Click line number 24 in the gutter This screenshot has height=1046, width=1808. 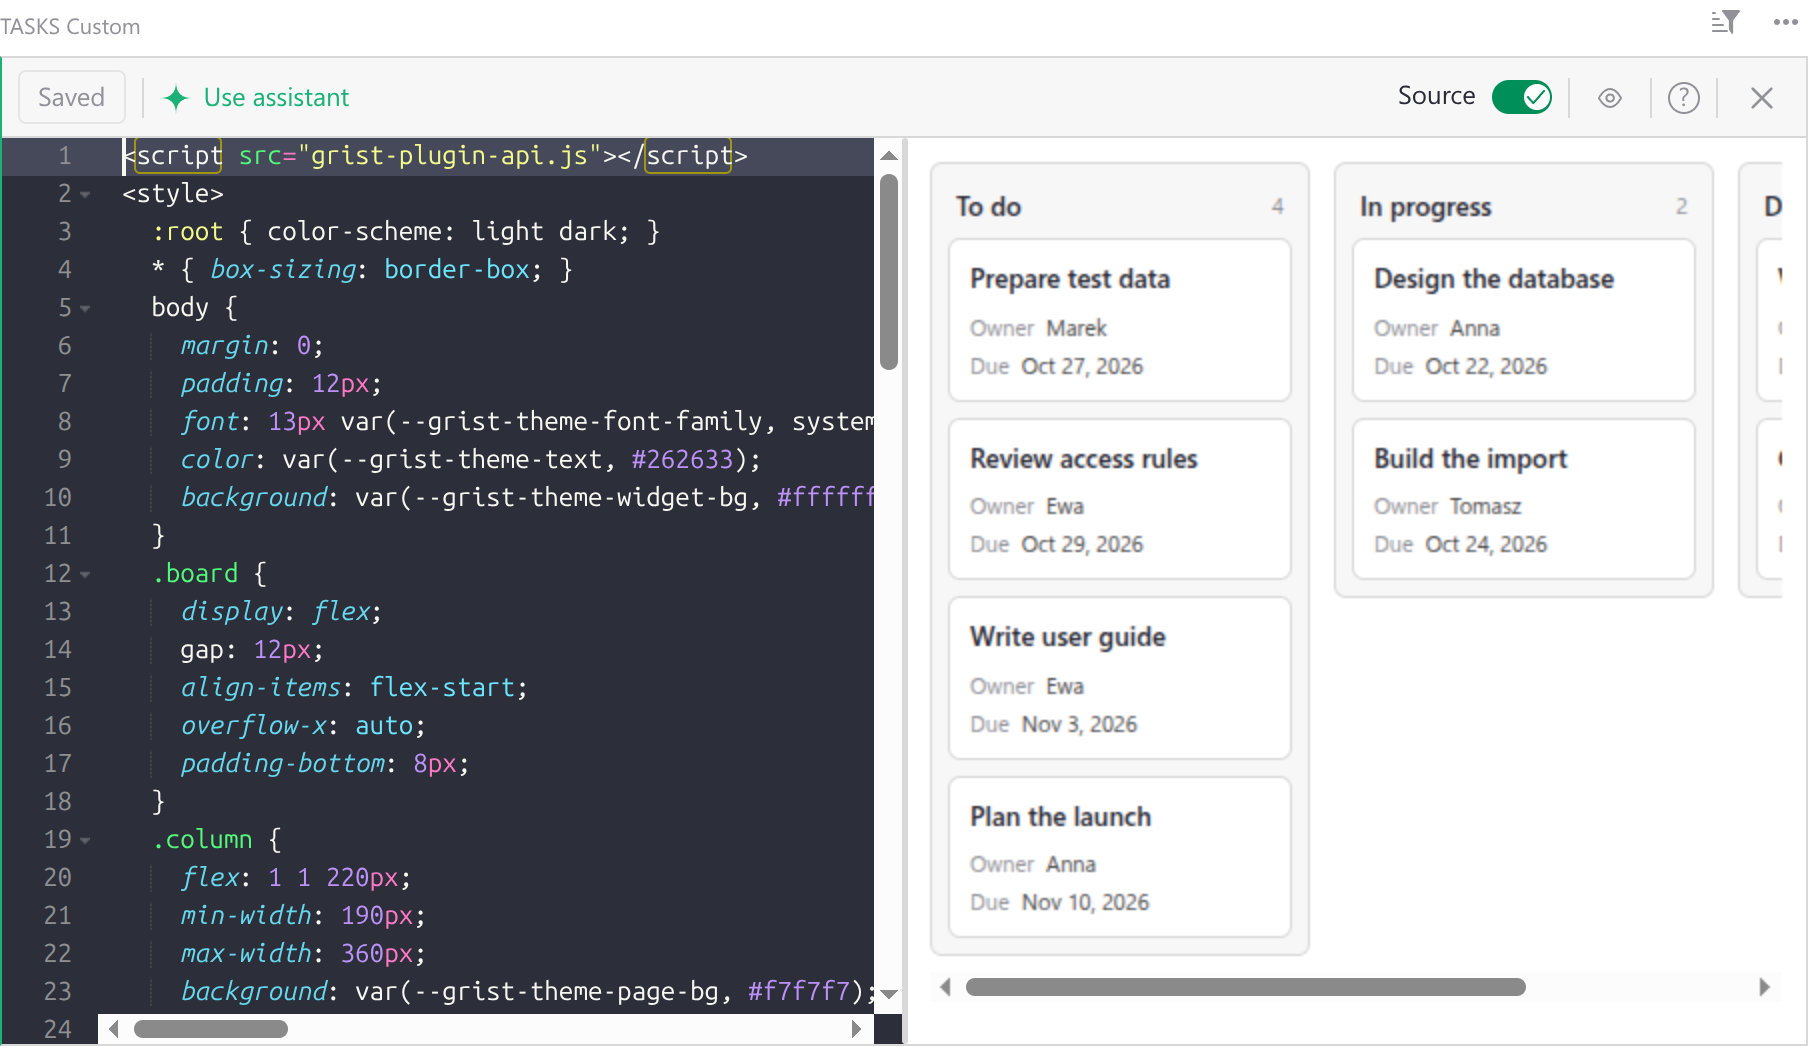point(57,1029)
